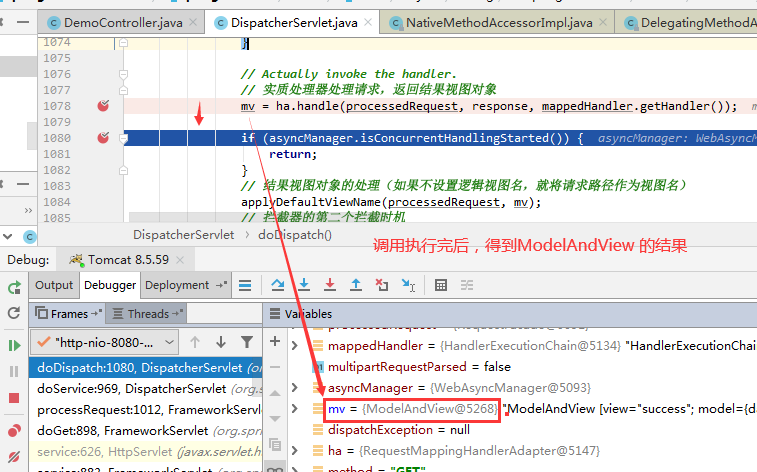Click the multipartRequestParsed = false variable

(x=419, y=367)
